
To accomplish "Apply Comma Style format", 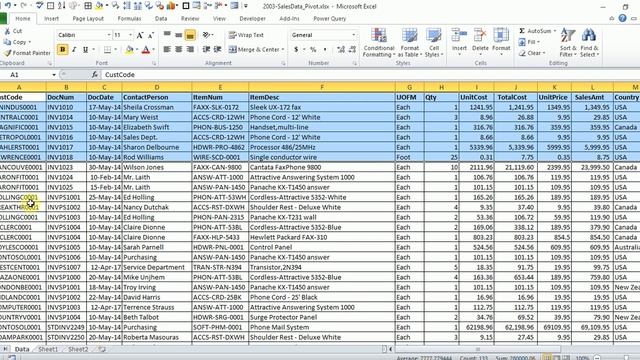I will point(325,50).
